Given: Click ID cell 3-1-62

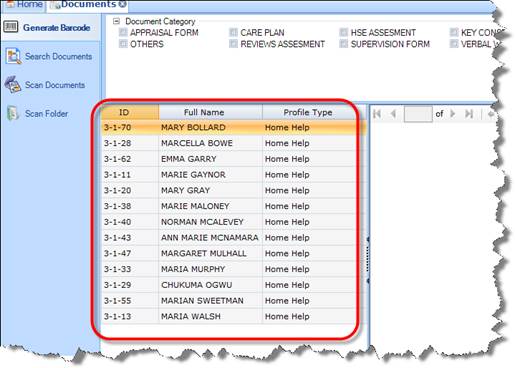Looking at the screenshot, I should click(130, 159).
